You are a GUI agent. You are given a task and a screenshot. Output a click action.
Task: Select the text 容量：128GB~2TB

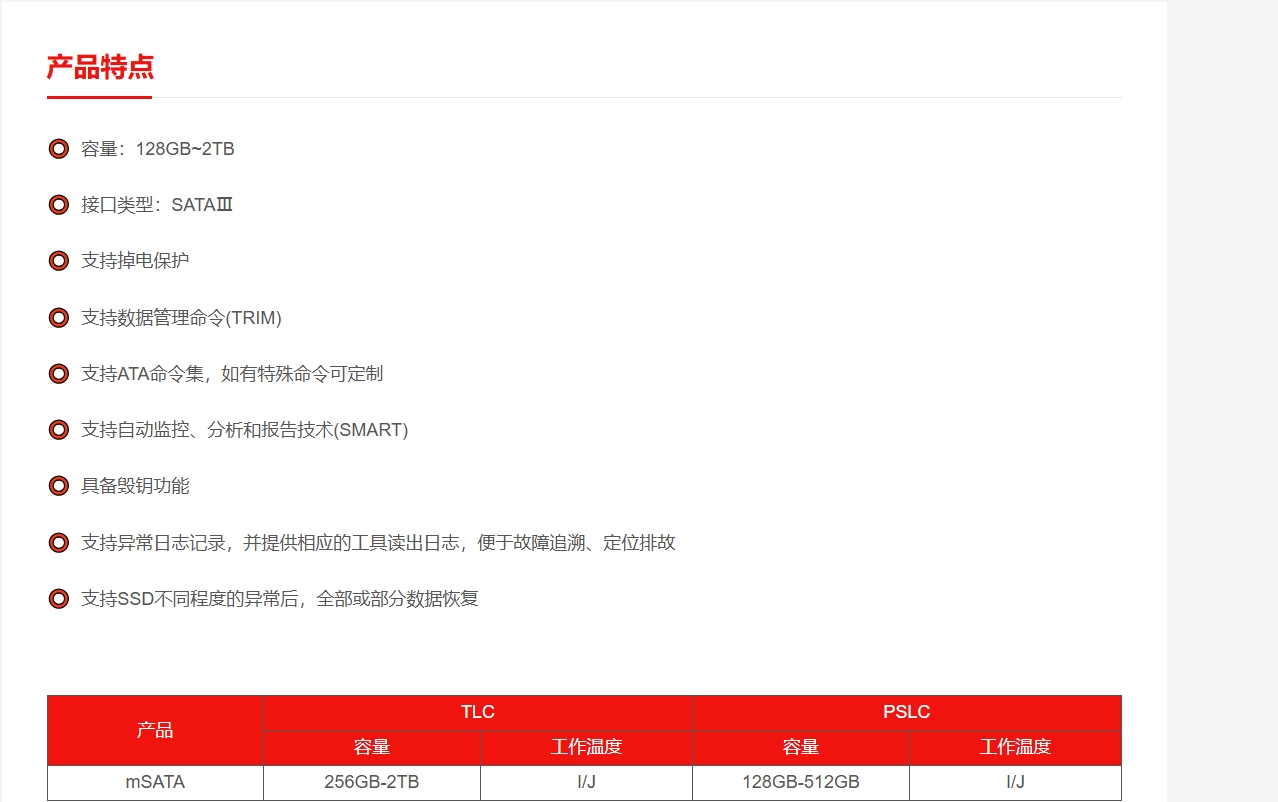(158, 149)
